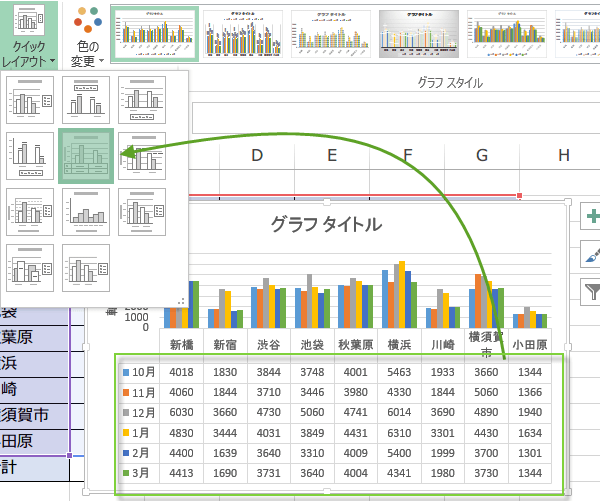600x501 pixels.
Task: Click the chart styles paintbrush button
Action: tap(592, 254)
